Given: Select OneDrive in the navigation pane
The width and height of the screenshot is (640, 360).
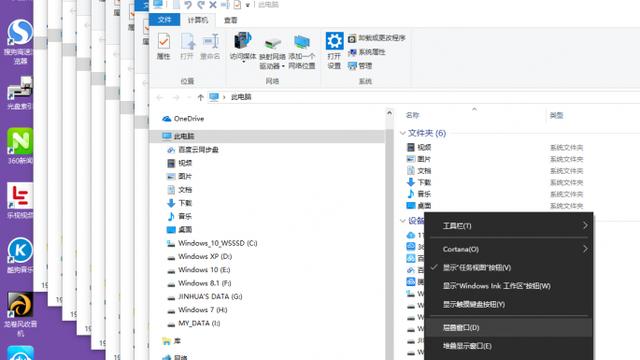Looking at the screenshot, I should click(183, 118).
